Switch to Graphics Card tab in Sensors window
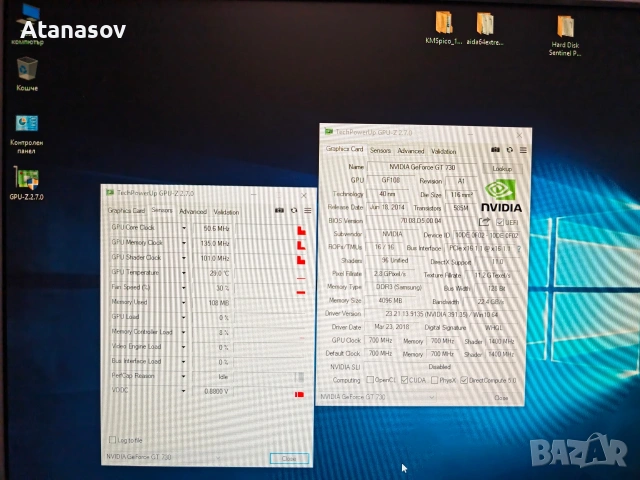This screenshot has width=640, height=480. pyautogui.click(x=126, y=211)
